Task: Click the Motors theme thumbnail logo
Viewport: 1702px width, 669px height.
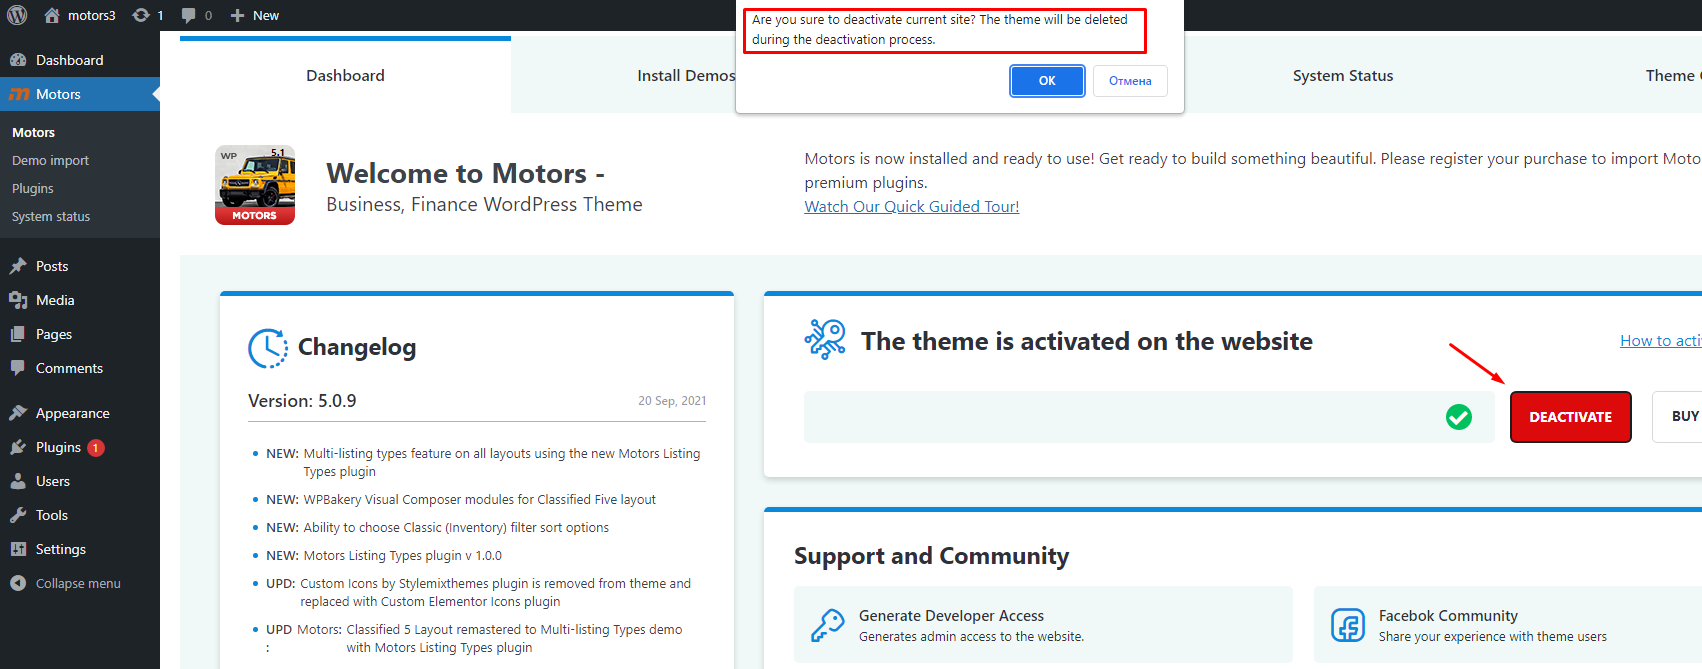Action: pyautogui.click(x=255, y=185)
